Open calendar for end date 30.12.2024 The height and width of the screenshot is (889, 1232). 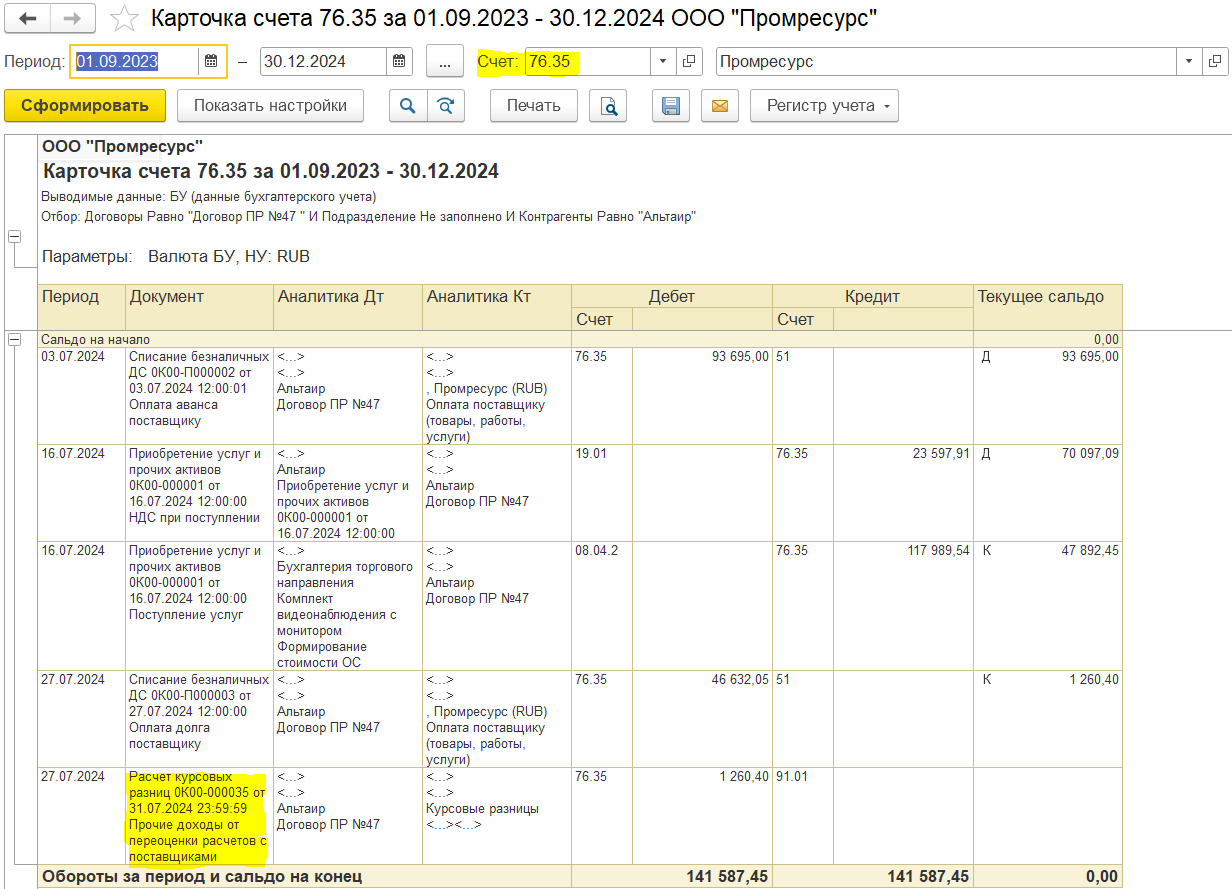tap(398, 61)
